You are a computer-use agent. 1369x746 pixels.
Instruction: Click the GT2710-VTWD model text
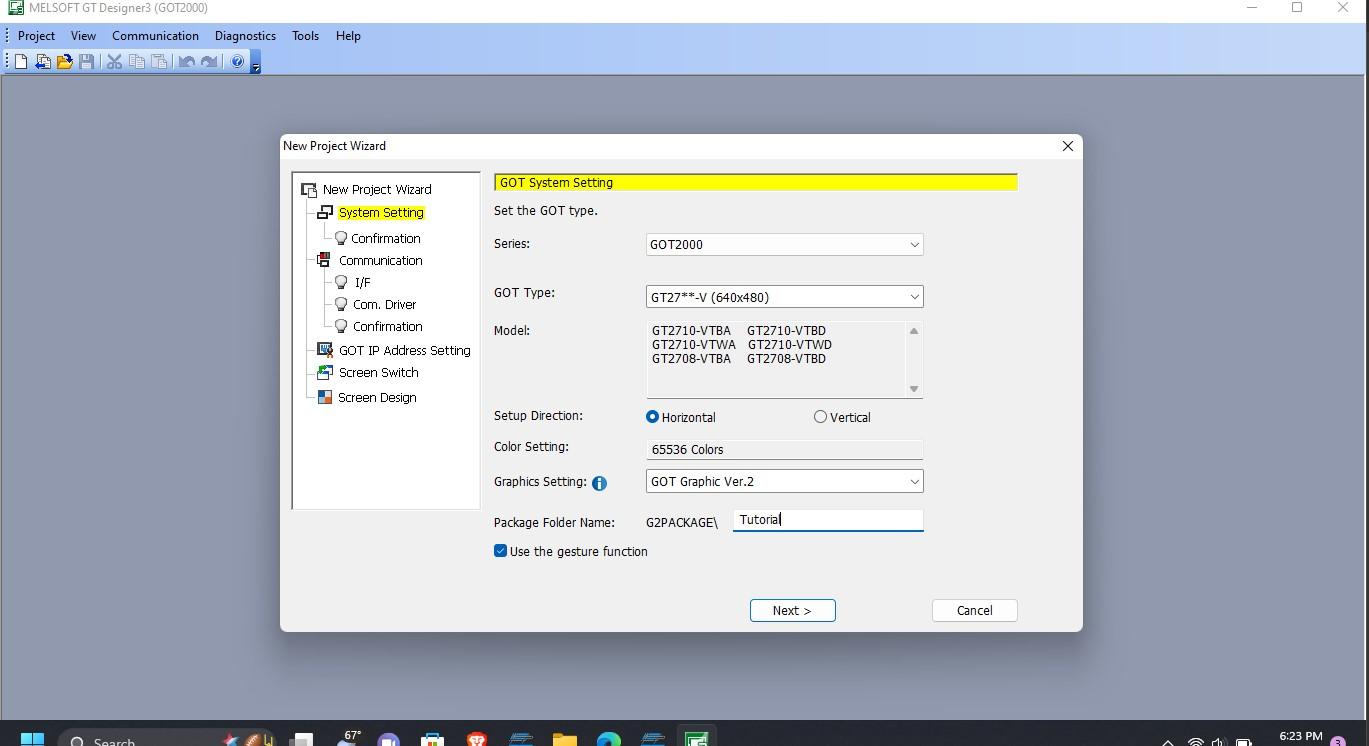coord(790,344)
